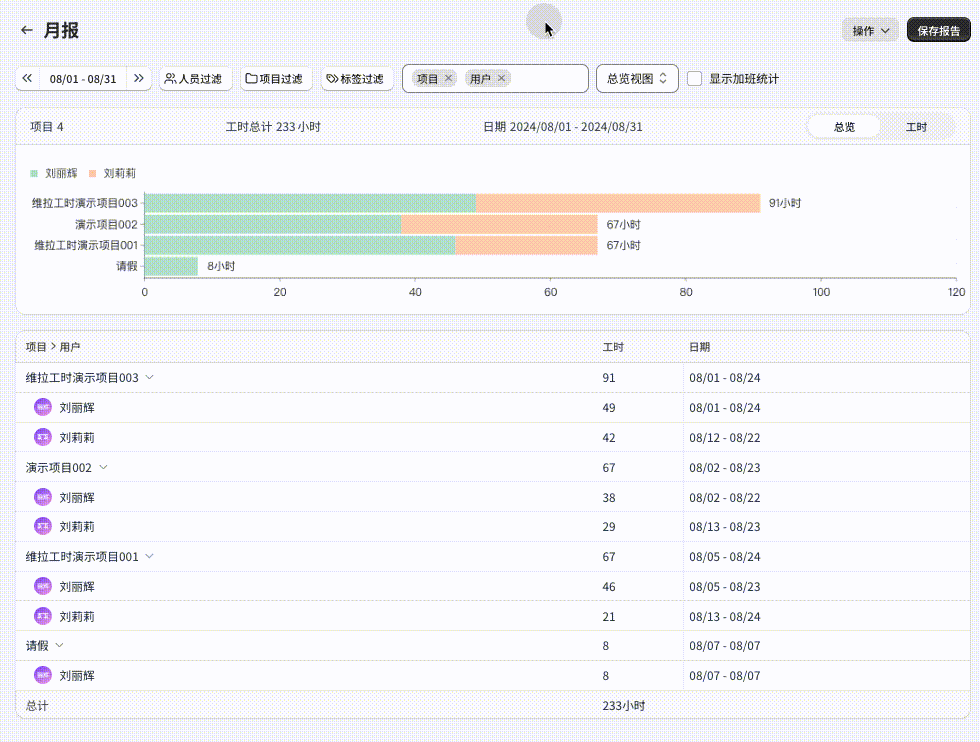The width and height of the screenshot is (980, 742).
Task: Click the 233小时 total cell
Action: 624,706
